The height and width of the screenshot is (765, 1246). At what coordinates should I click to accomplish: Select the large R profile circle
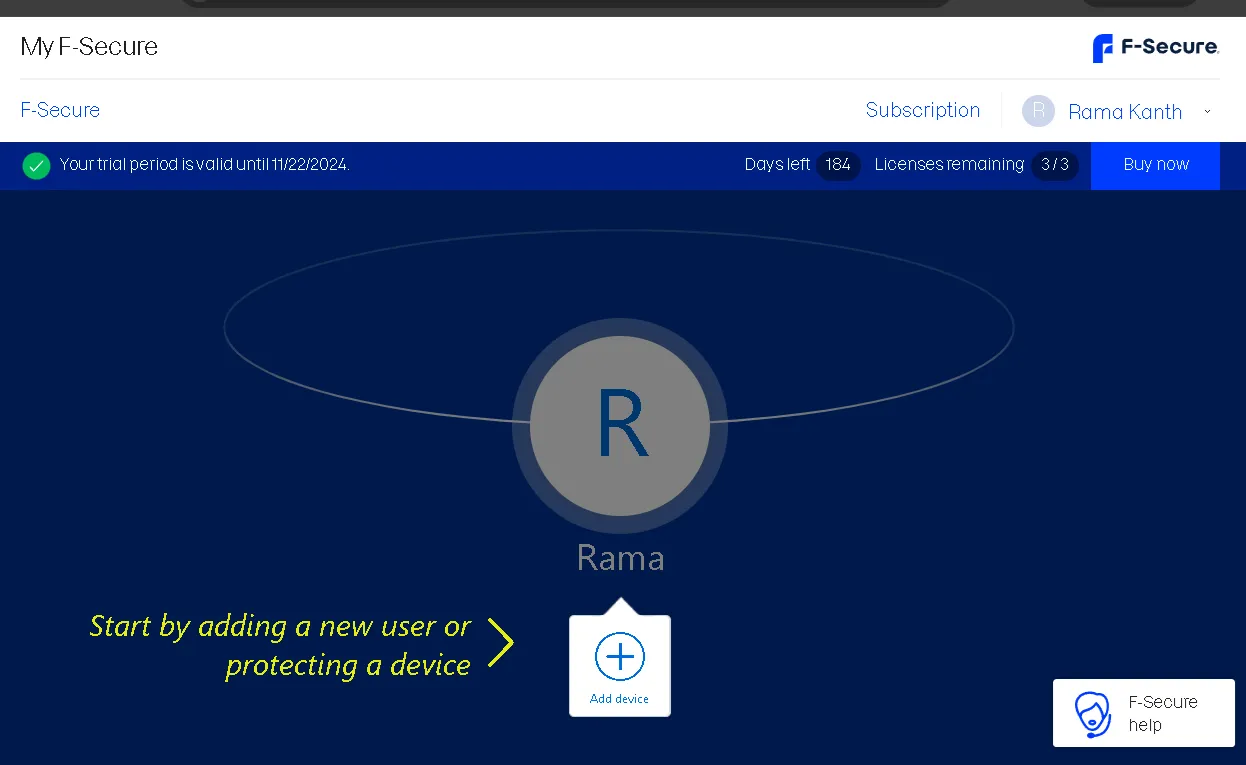pyautogui.click(x=620, y=425)
